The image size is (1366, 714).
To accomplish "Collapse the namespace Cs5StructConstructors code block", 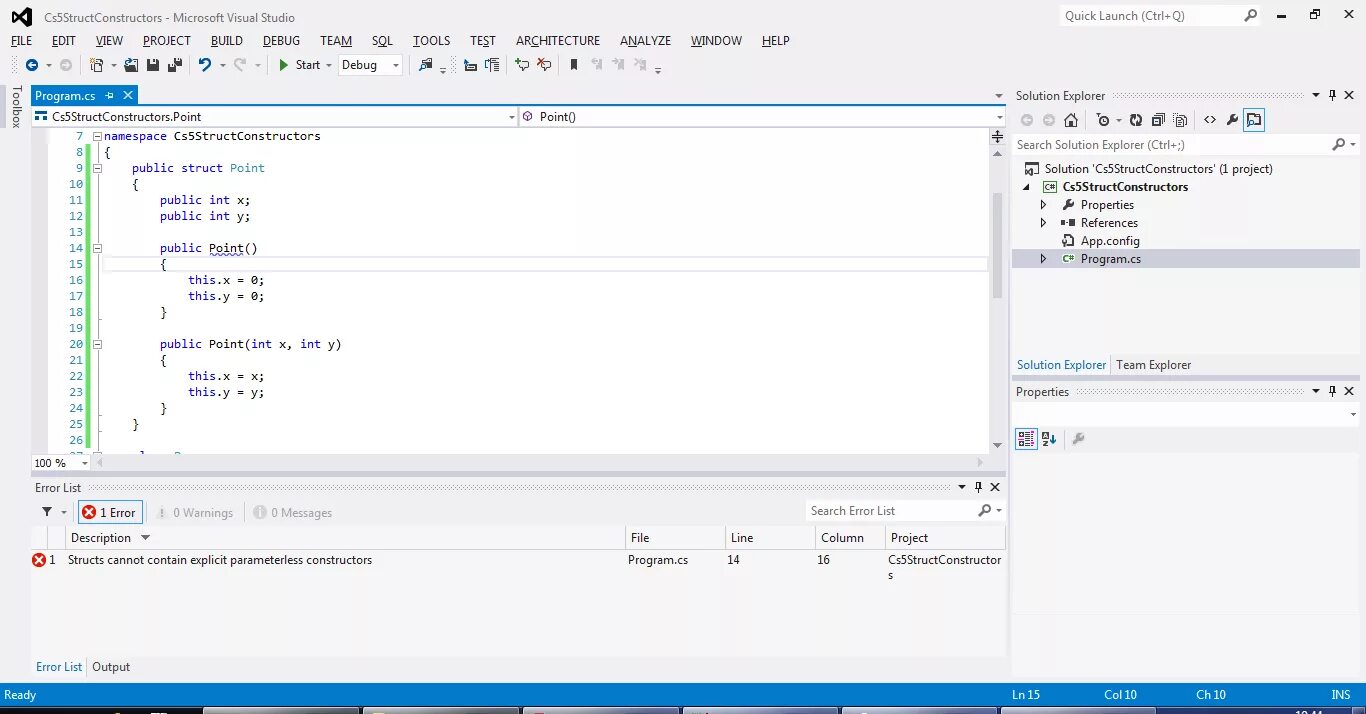I will click(97, 136).
